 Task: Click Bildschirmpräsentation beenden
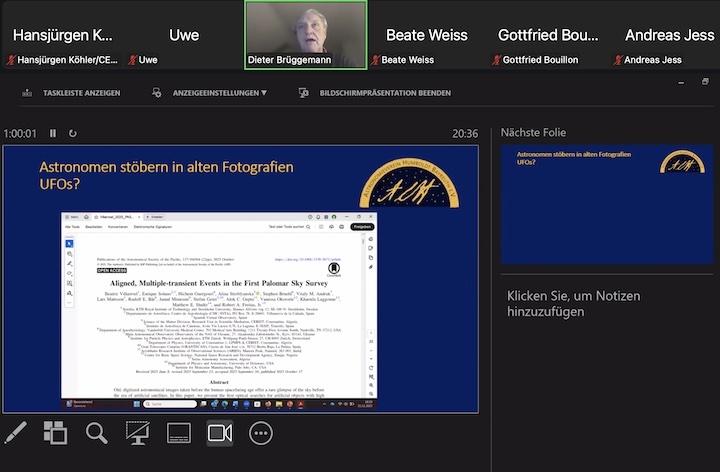375,93
